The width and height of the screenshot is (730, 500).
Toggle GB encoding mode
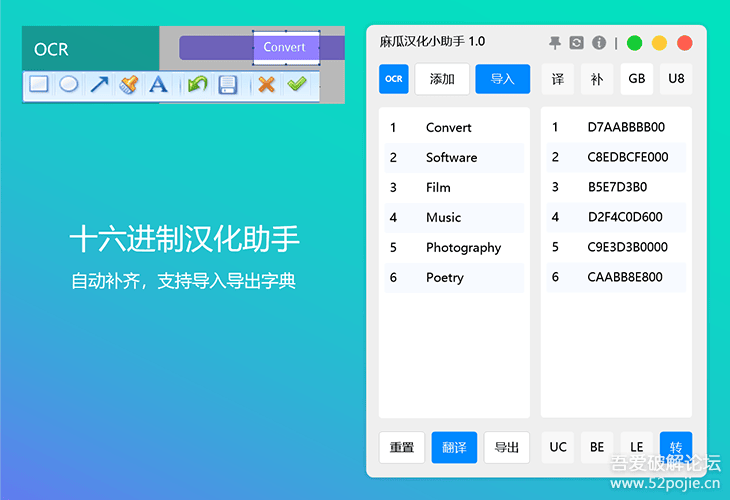click(x=636, y=79)
